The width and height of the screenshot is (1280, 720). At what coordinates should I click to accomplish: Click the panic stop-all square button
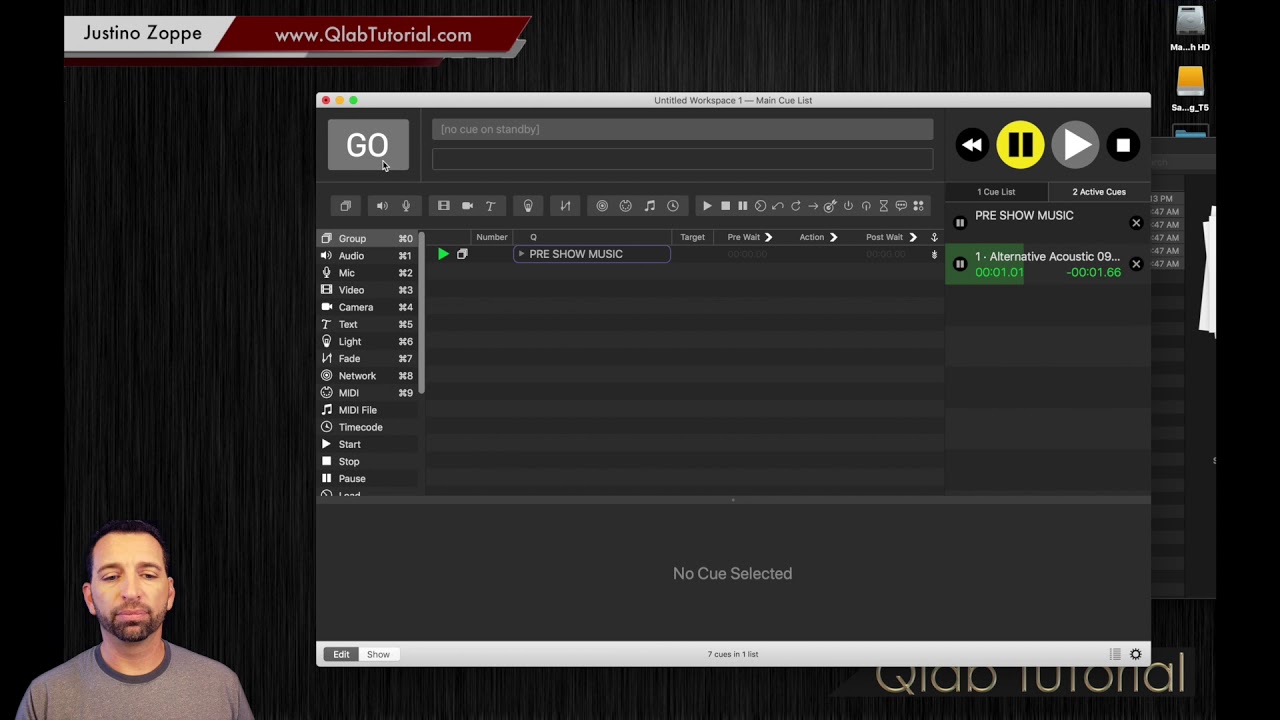[x=1123, y=146]
